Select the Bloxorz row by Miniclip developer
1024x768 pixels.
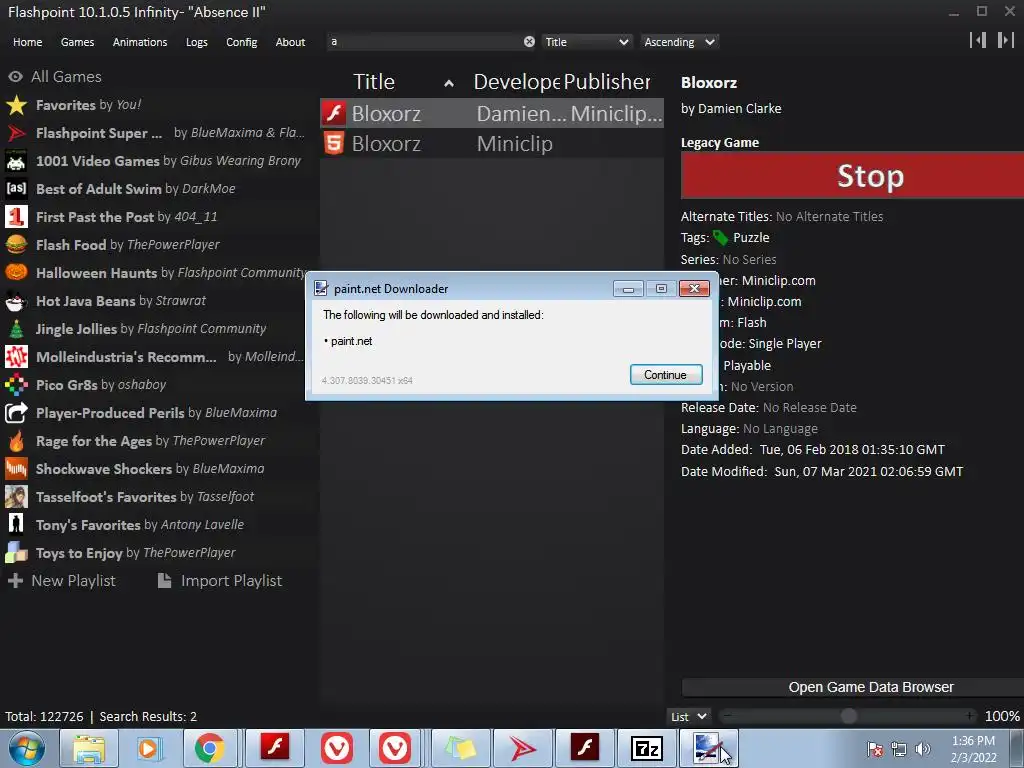coord(492,143)
